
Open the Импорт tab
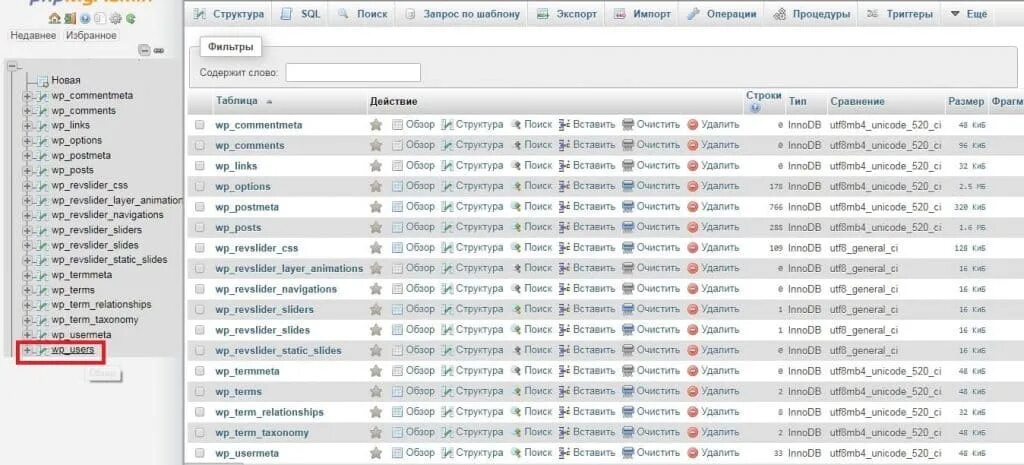[643, 14]
